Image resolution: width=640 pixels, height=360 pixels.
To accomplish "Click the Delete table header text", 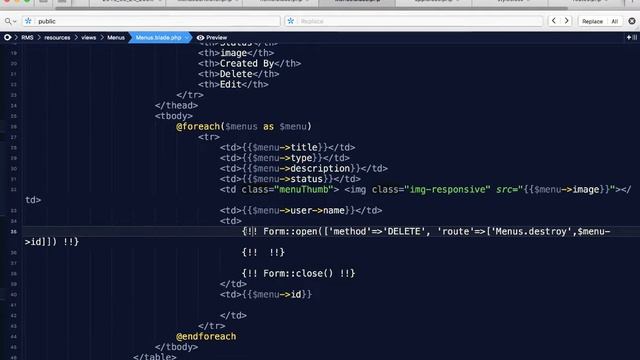I will click(x=236, y=74).
